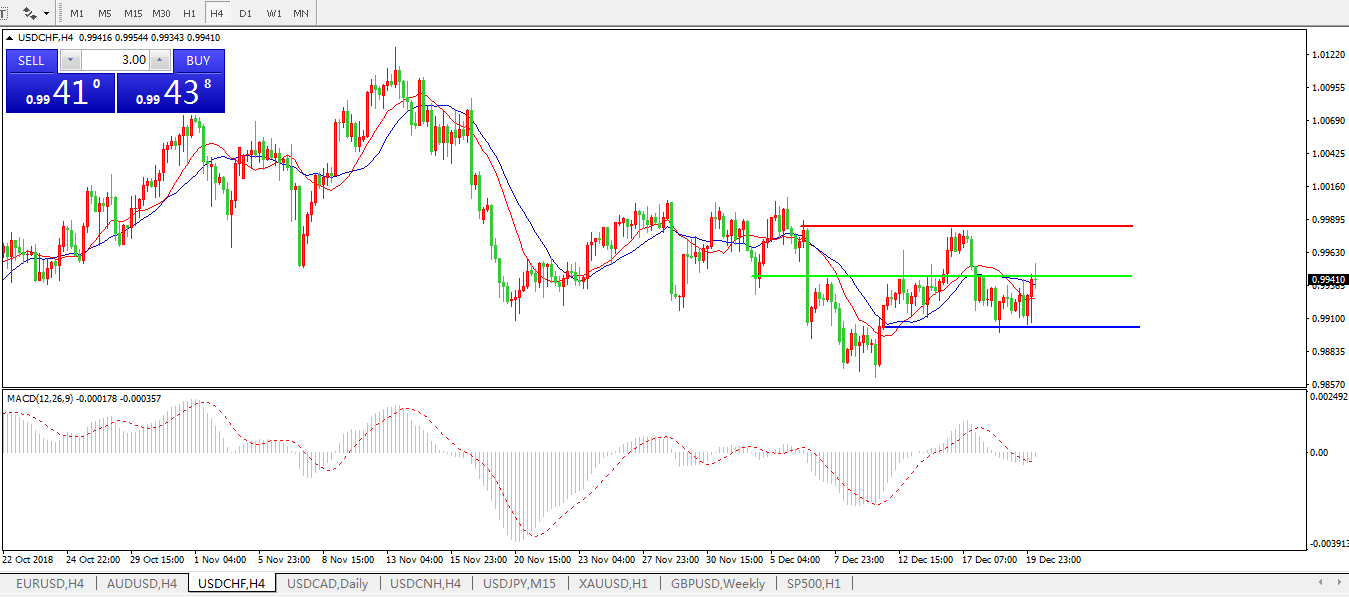Open dropdown arrow beside chart arrows icon

[x=46, y=14]
